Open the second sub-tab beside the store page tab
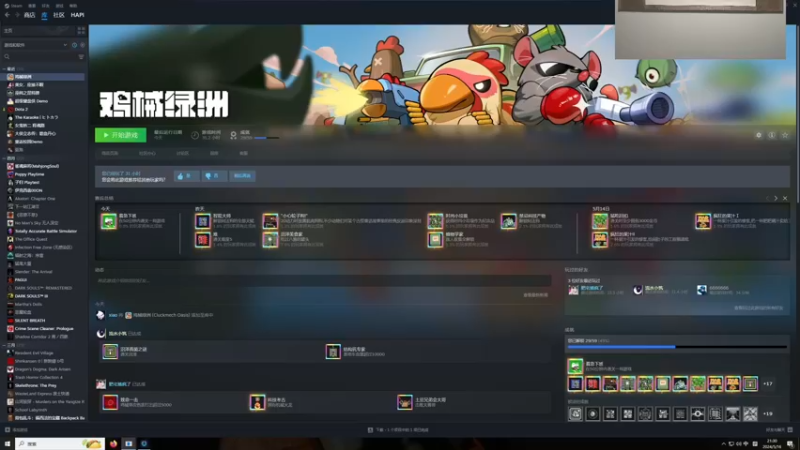 click(x=147, y=154)
